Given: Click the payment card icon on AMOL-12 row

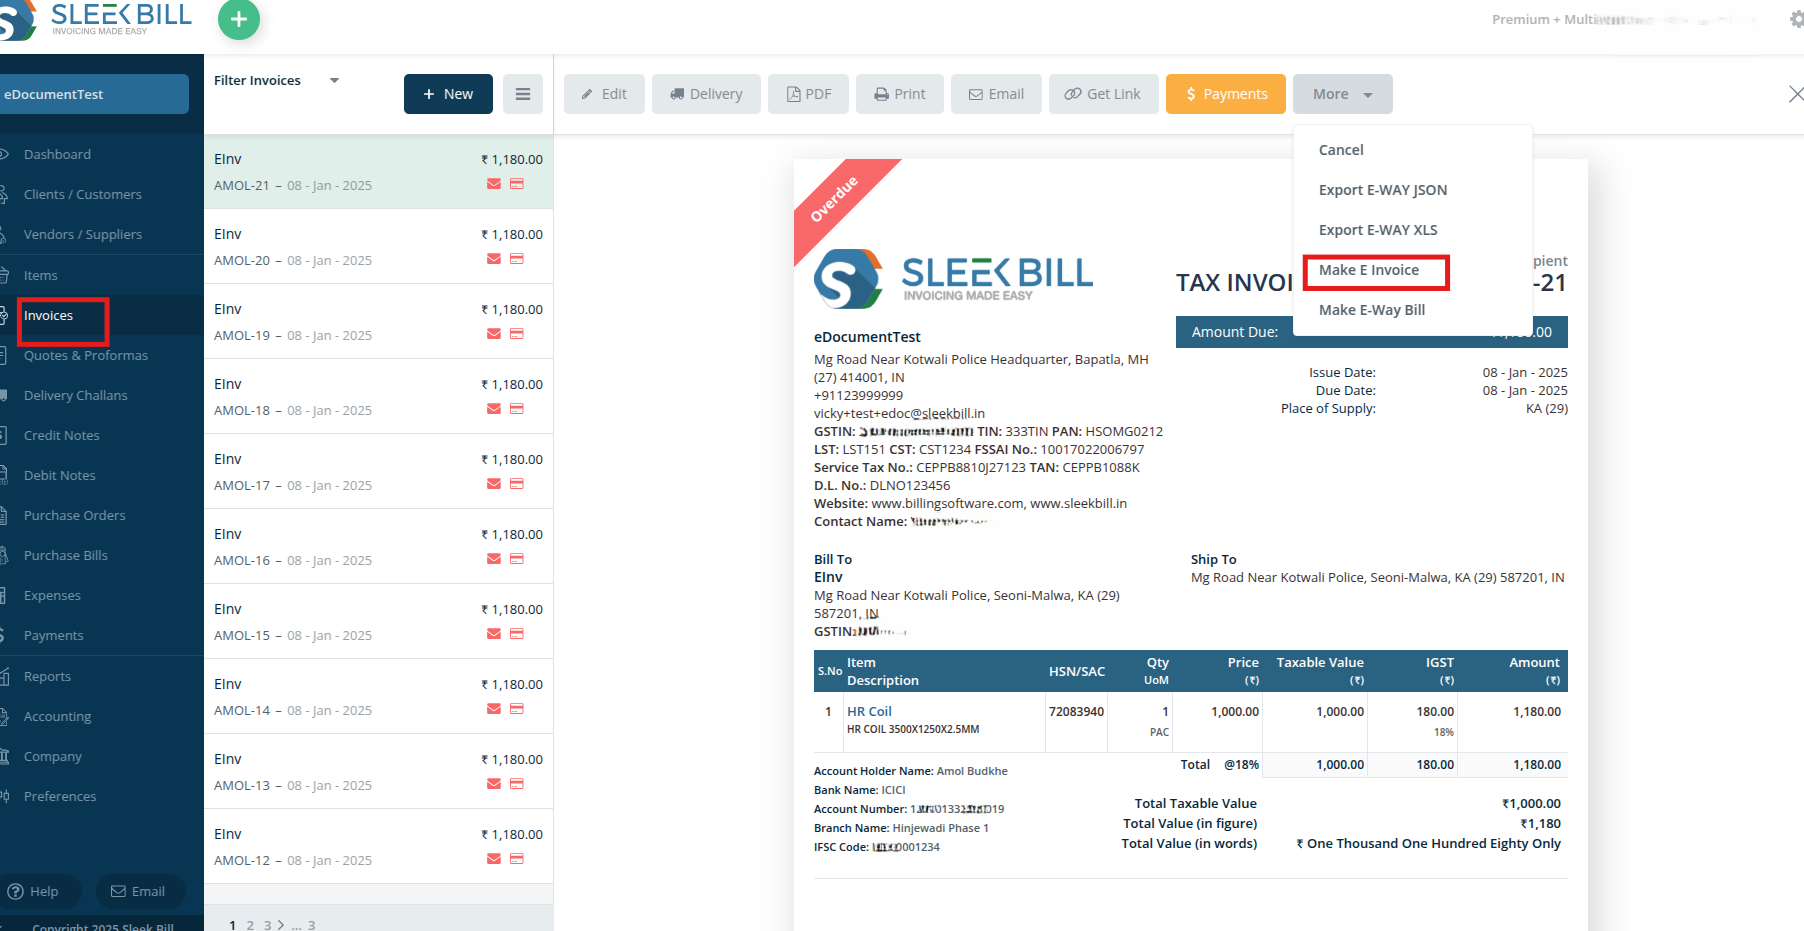Looking at the screenshot, I should point(517,859).
